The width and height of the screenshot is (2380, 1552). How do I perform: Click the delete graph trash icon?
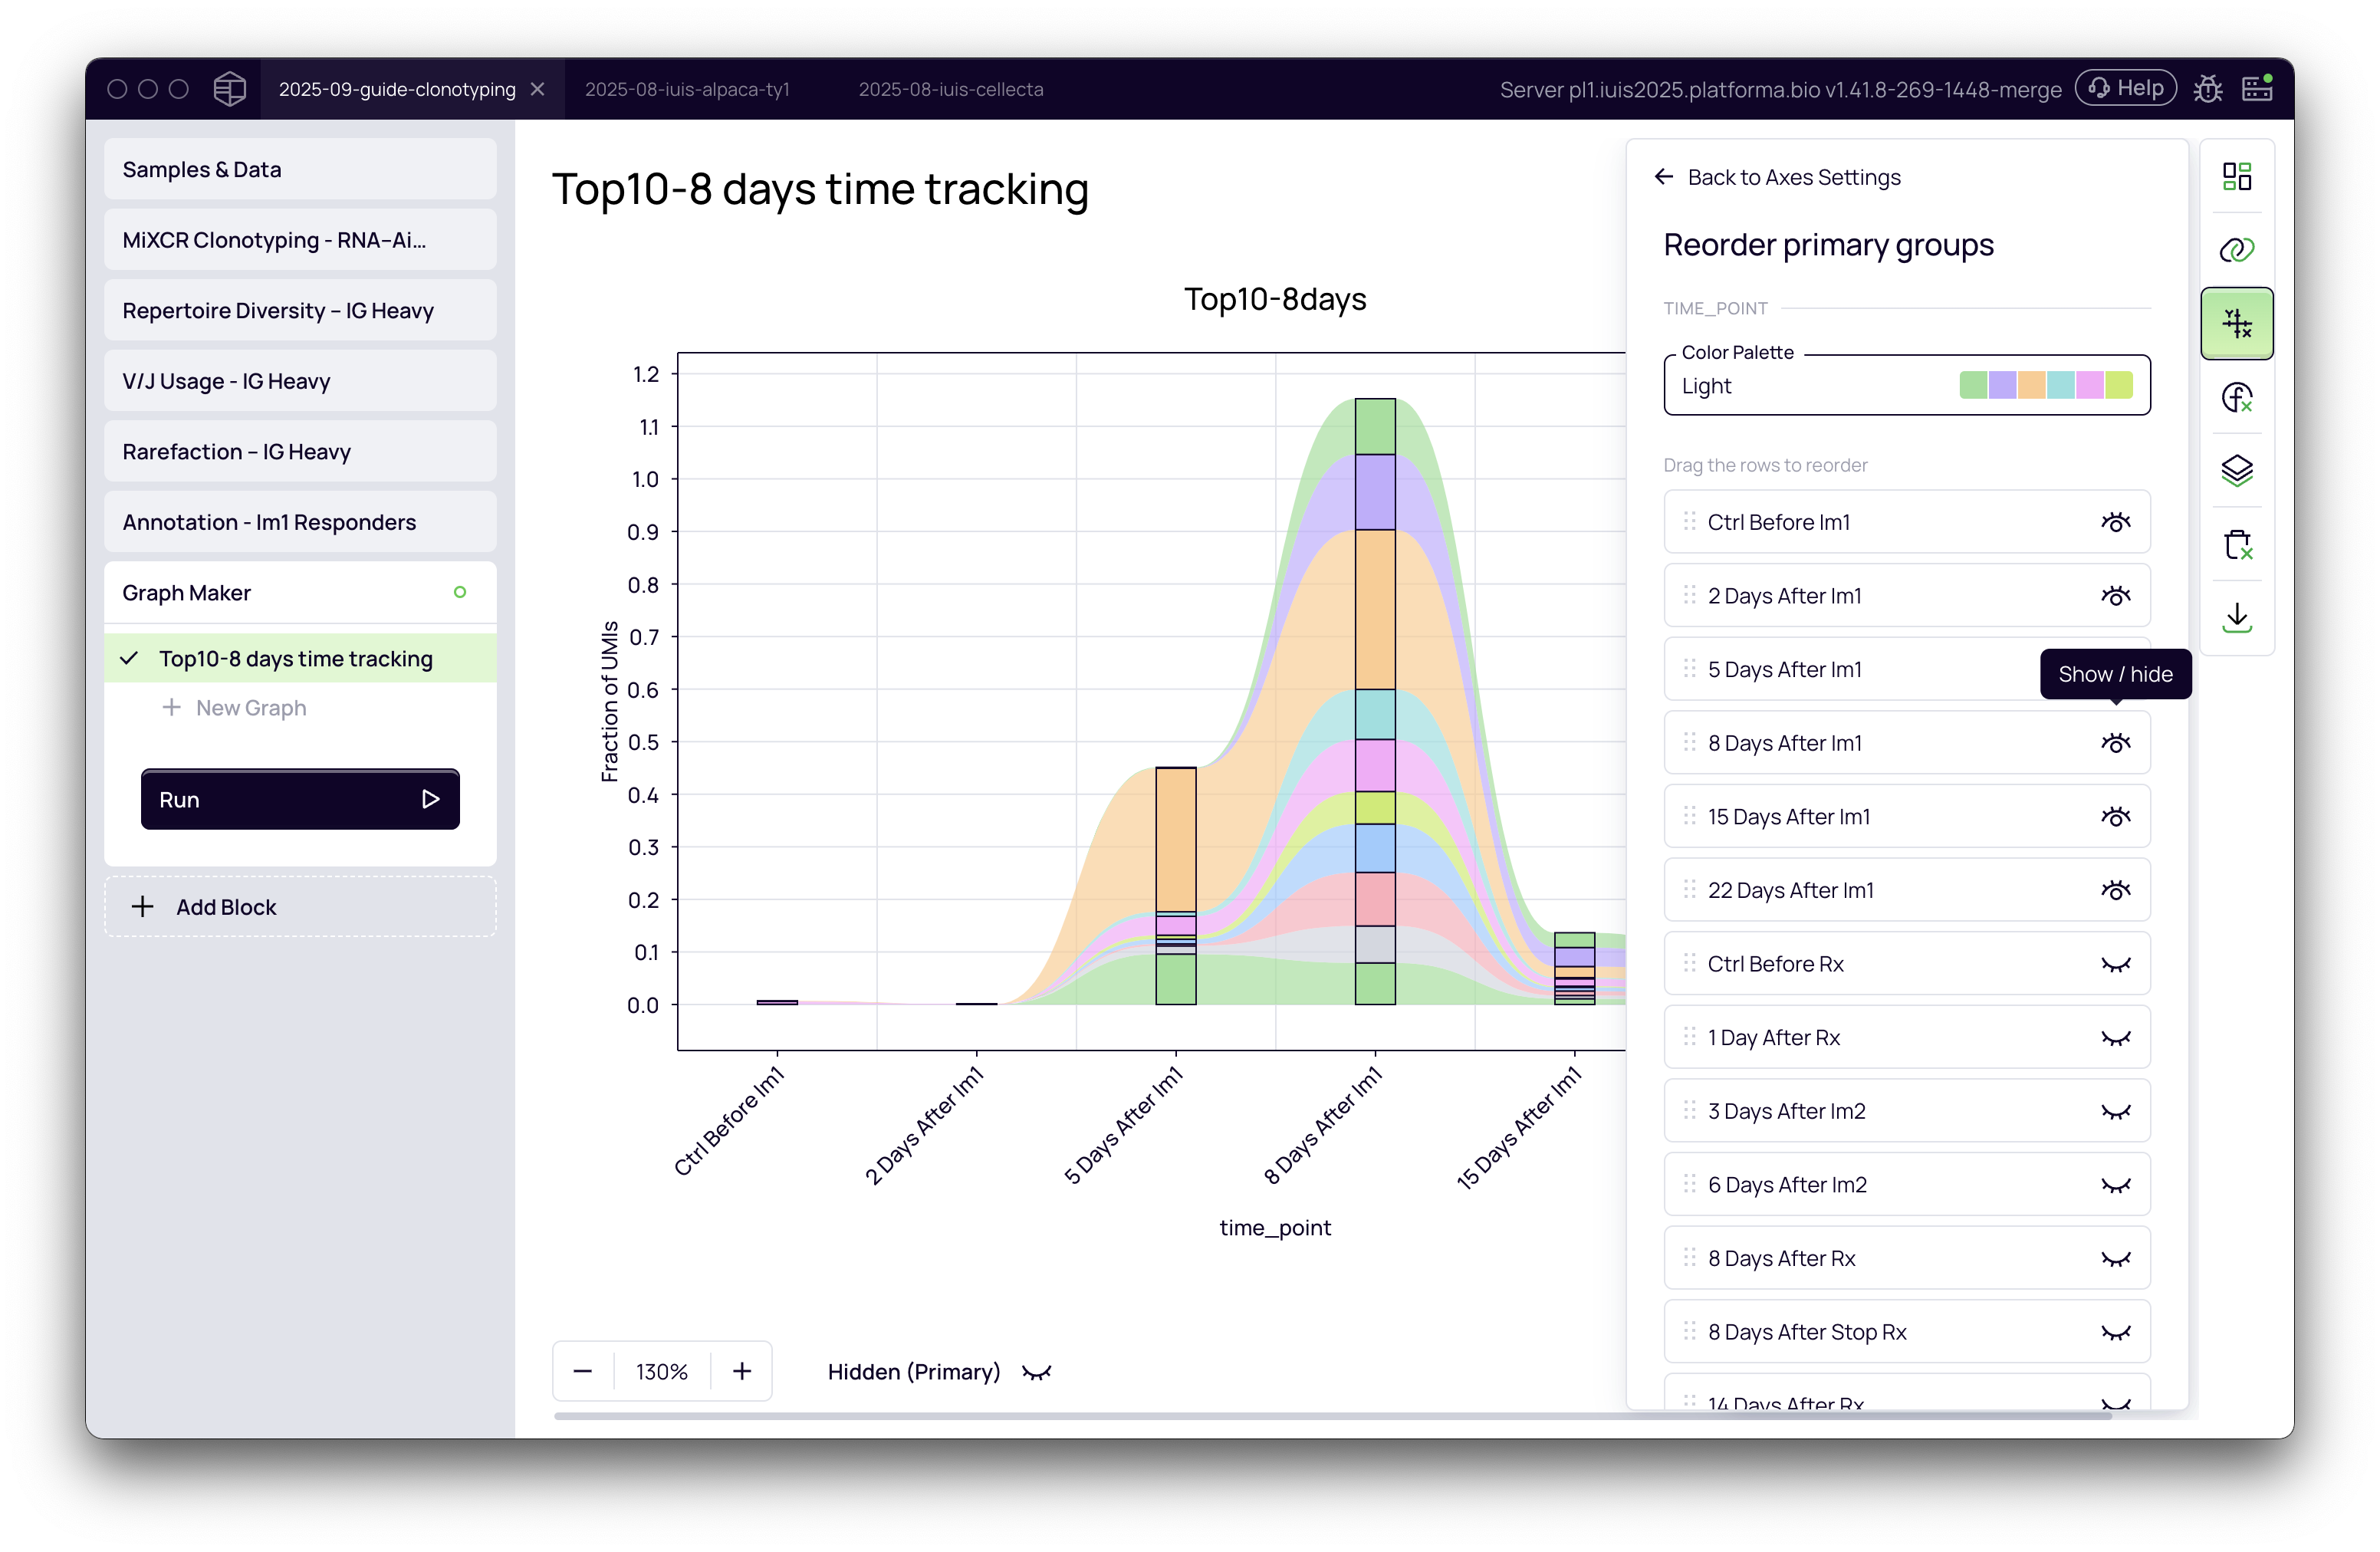(x=2236, y=544)
